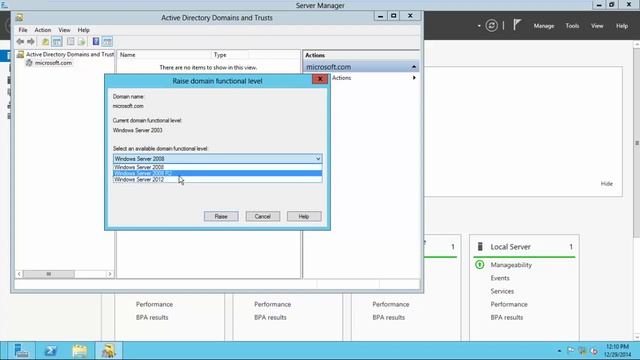Click the Server Manager vertical scrollbar
The height and width of the screenshot is (360, 640).
coord(636,143)
